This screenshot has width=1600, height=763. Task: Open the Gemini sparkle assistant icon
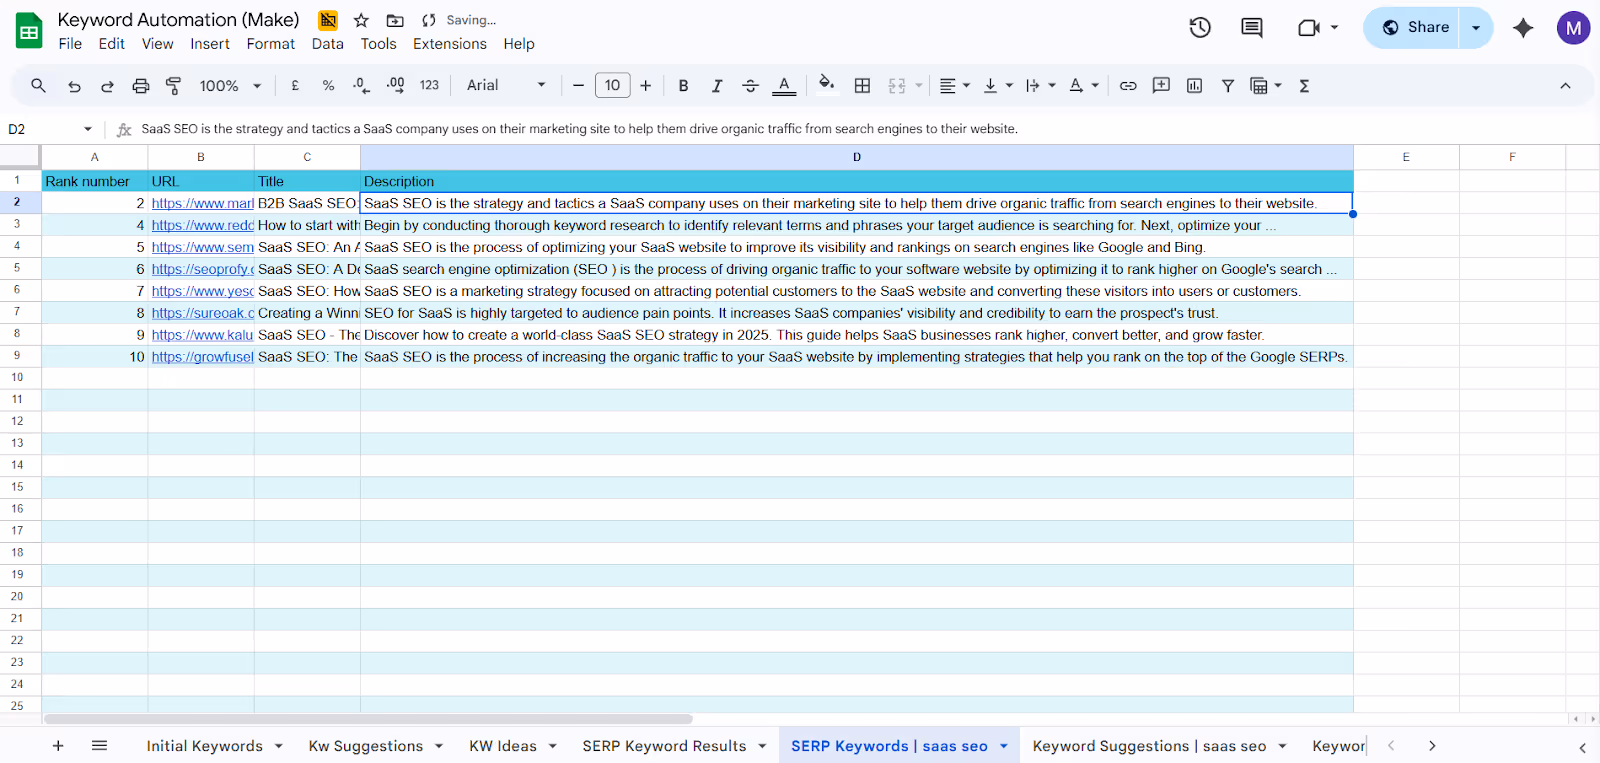click(1523, 28)
